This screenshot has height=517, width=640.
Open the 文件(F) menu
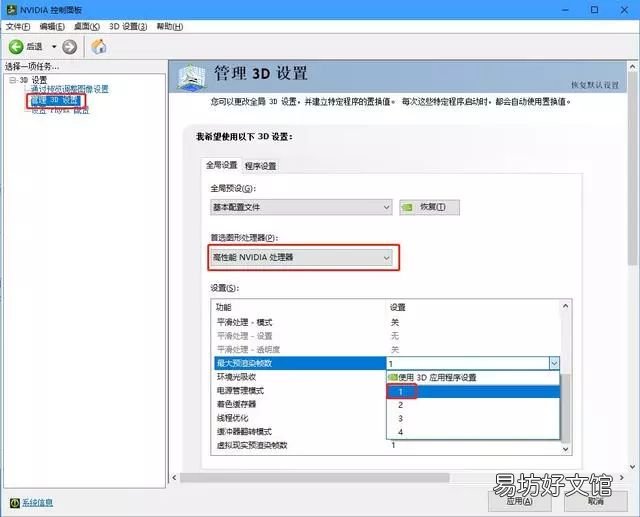coord(18,27)
